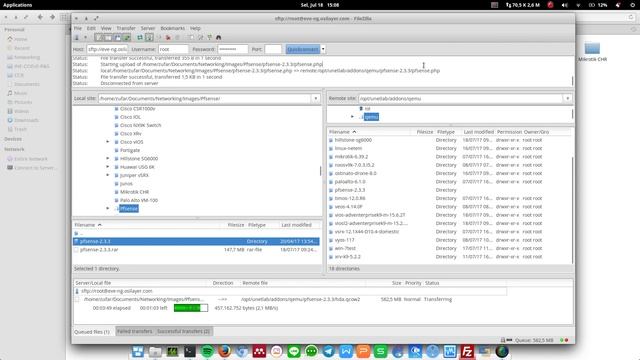Image resolution: width=640 pixels, height=360 pixels.
Task: Click the Username input field
Action: pos(173,49)
